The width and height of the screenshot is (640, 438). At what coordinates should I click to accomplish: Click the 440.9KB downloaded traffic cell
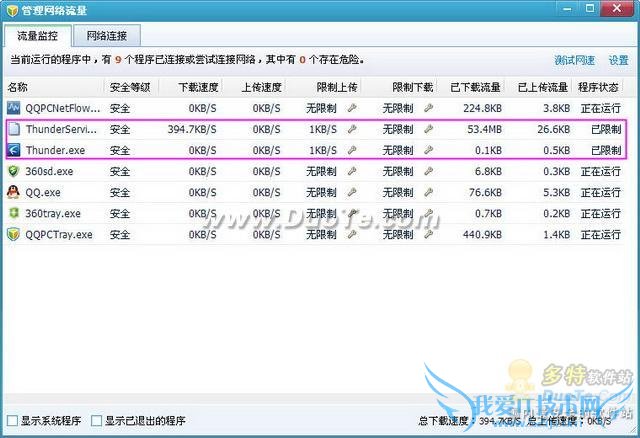pyautogui.click(x=482, y=234)
